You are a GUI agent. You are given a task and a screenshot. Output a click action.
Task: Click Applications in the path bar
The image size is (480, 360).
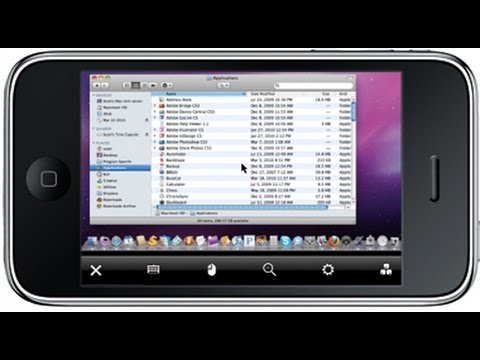(204, 213)
